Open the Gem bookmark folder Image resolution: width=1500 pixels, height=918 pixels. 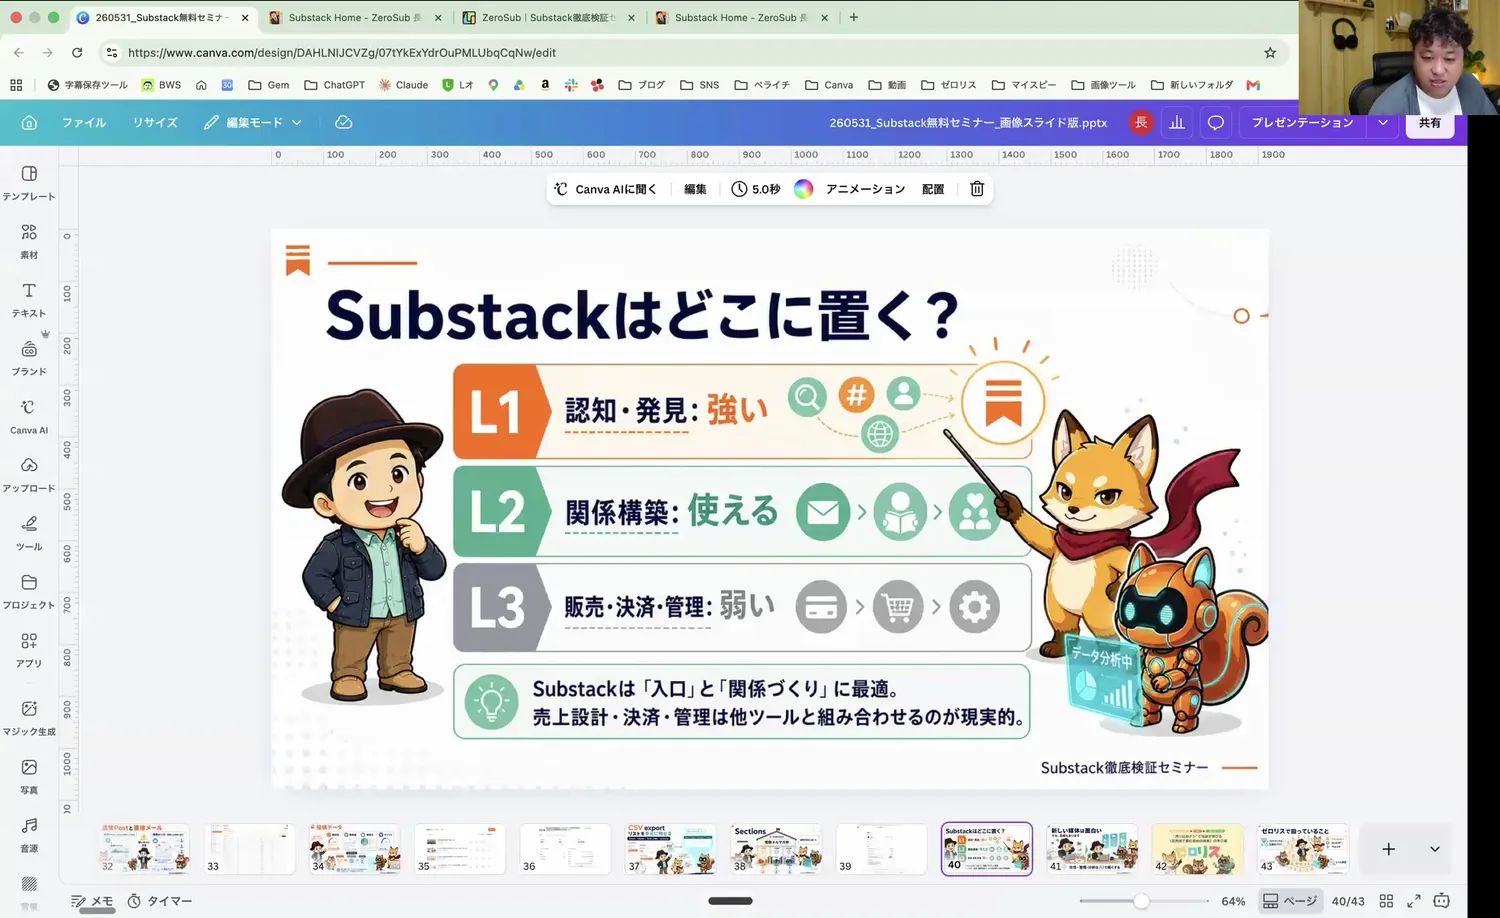tap(268, 85)
